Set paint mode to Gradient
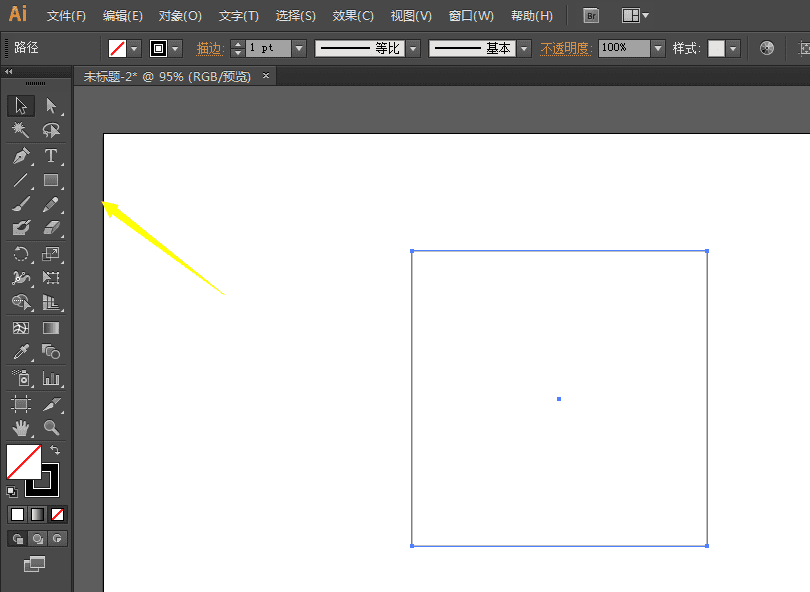 click(x=37, y=515)
